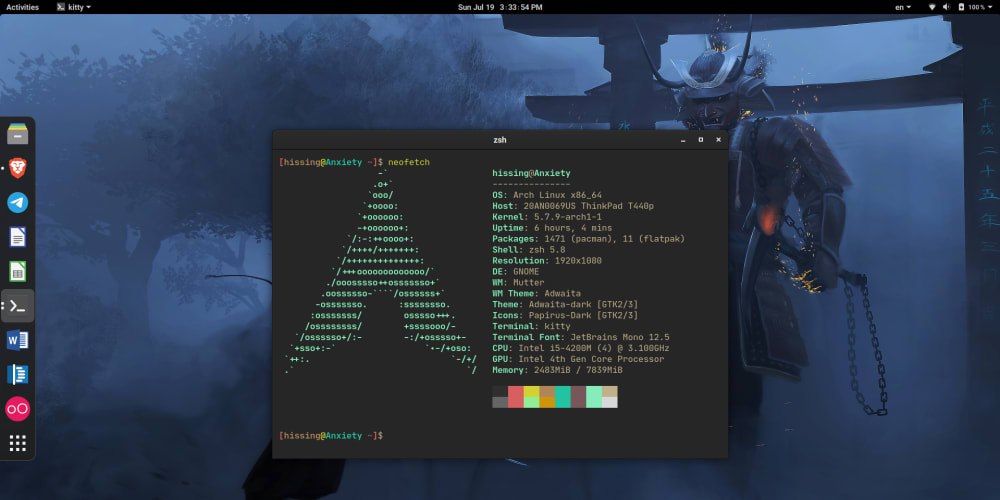Screen dimensions: 1000x500
Task: Open the Files manager from the dock
Action: point(18,134)
